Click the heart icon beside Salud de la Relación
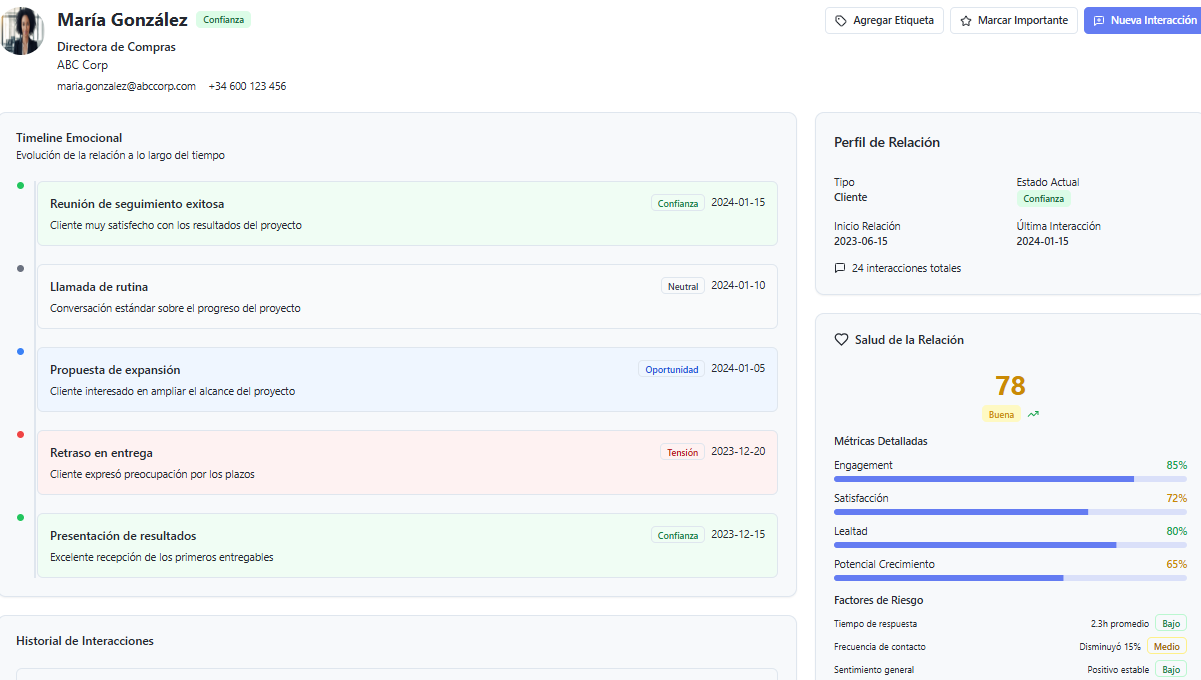The height and width of the screenshot is (680, 1201). click(841, 340)
